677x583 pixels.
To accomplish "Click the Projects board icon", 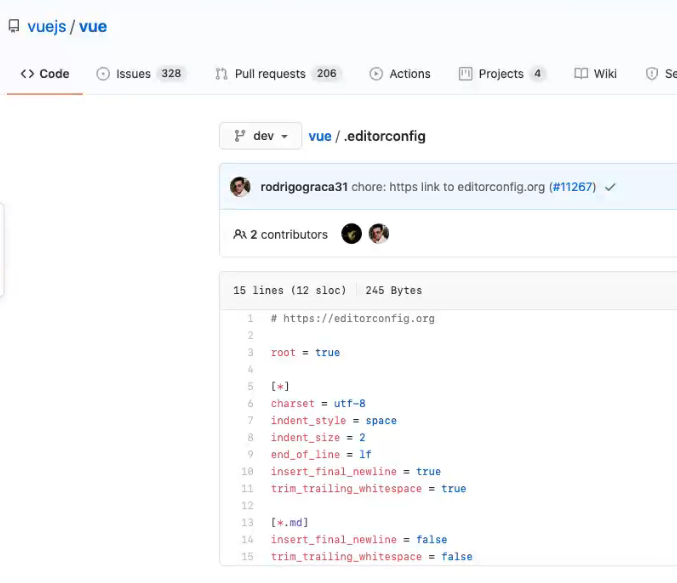I will pyautogui.click(x=465, y=74).
